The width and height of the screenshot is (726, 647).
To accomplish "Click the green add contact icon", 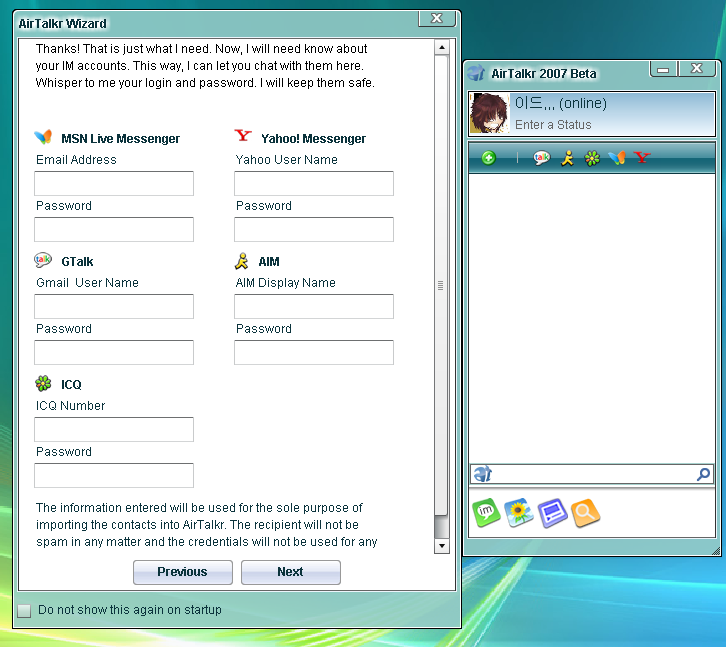I will coord(488,158).
